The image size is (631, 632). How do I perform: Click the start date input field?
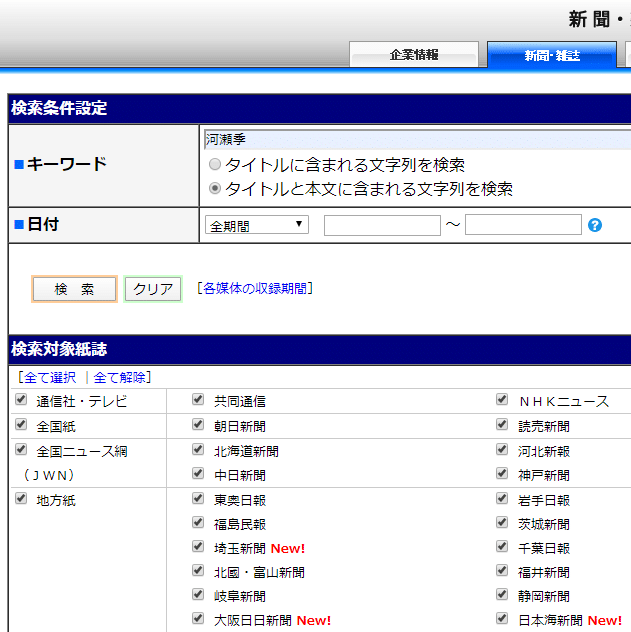point(382,225)
